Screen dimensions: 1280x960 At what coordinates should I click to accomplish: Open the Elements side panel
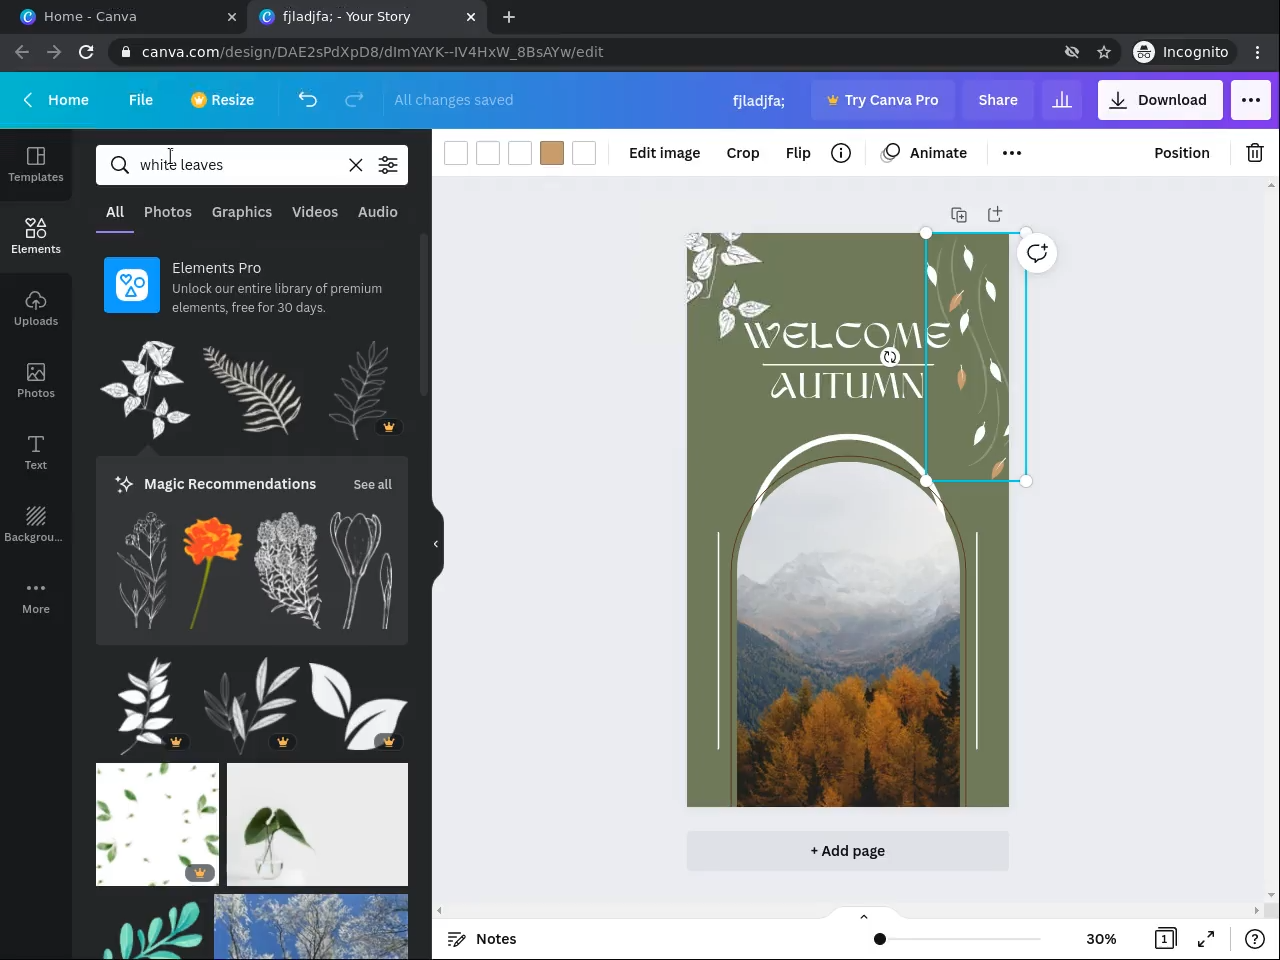point(36,236)
